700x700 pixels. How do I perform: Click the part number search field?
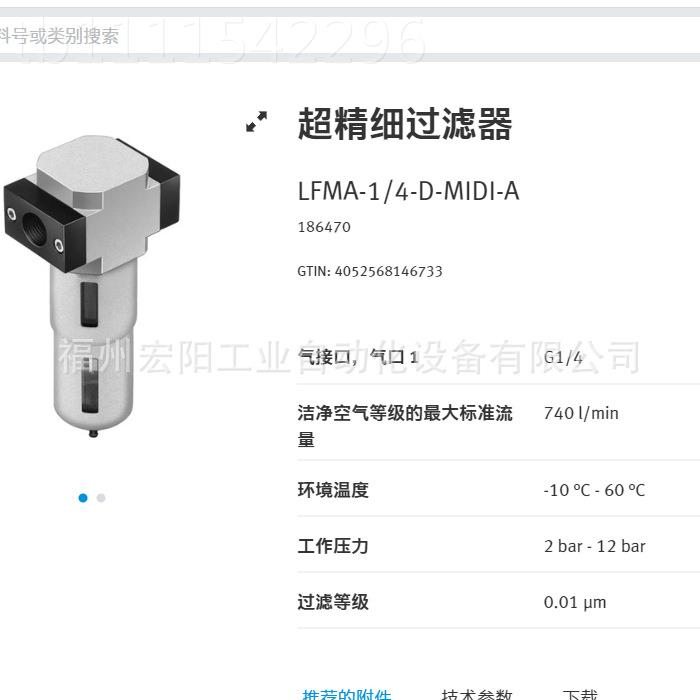tap(350, 36)
